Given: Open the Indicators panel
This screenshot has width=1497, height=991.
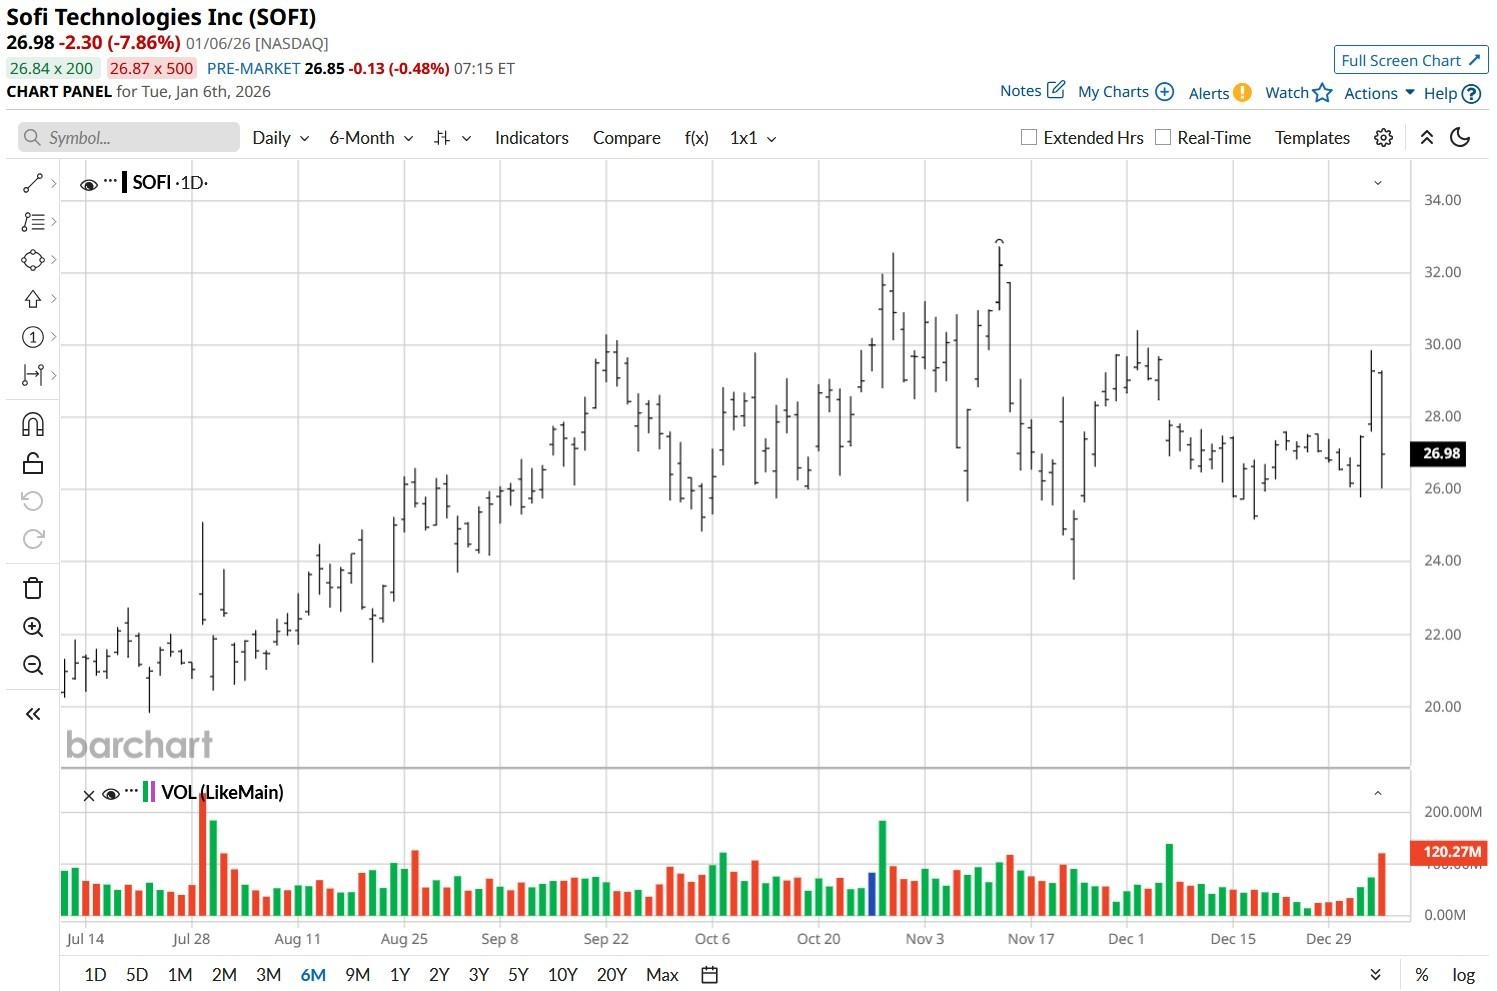Looking at the screenshot, I should (x=531, y=138).
